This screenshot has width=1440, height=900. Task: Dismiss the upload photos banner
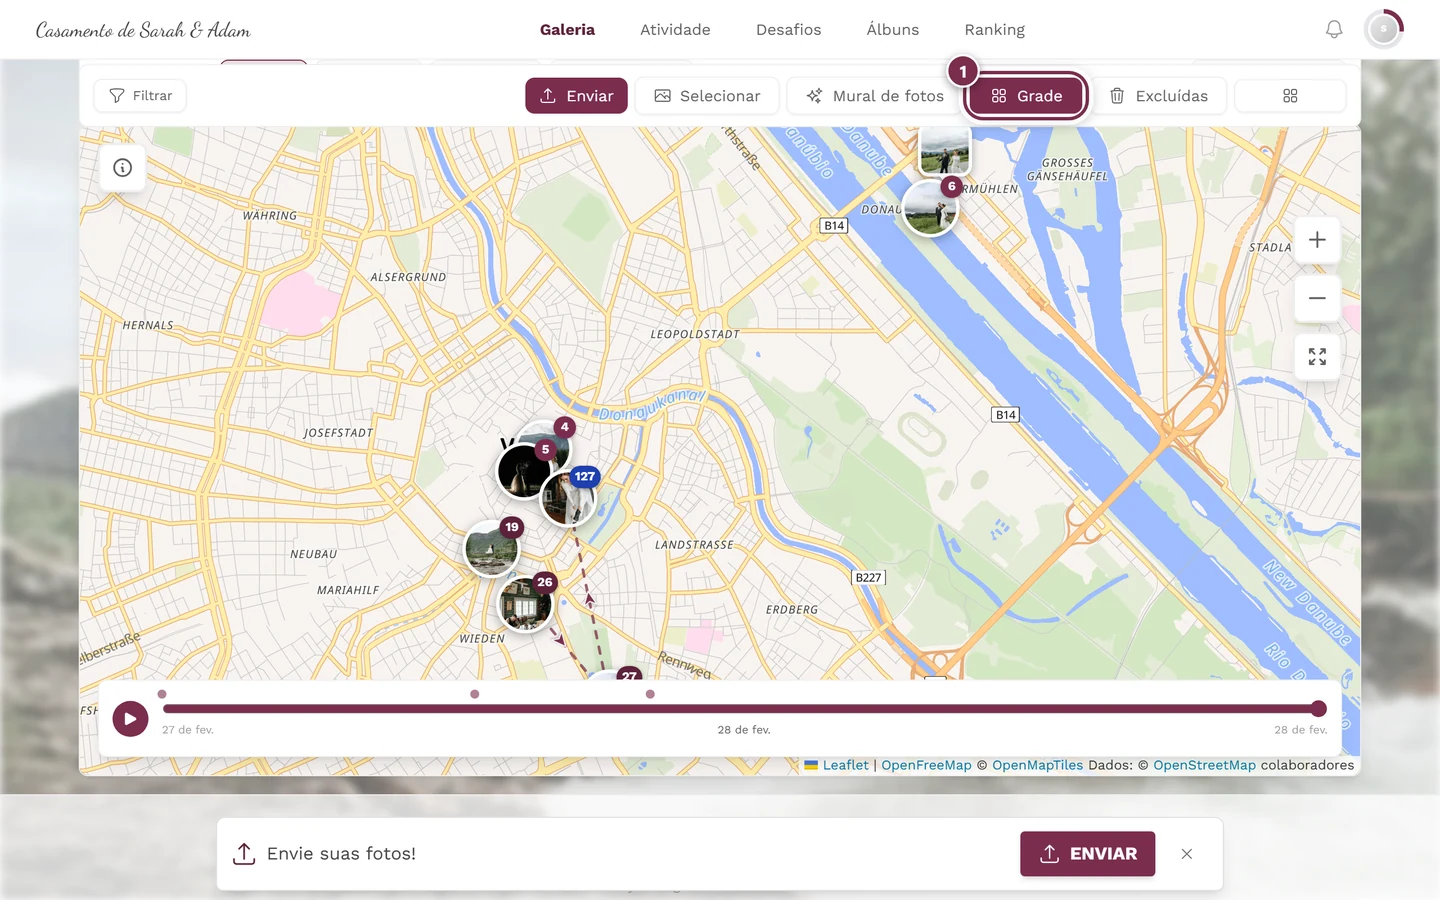[1187, 854]
